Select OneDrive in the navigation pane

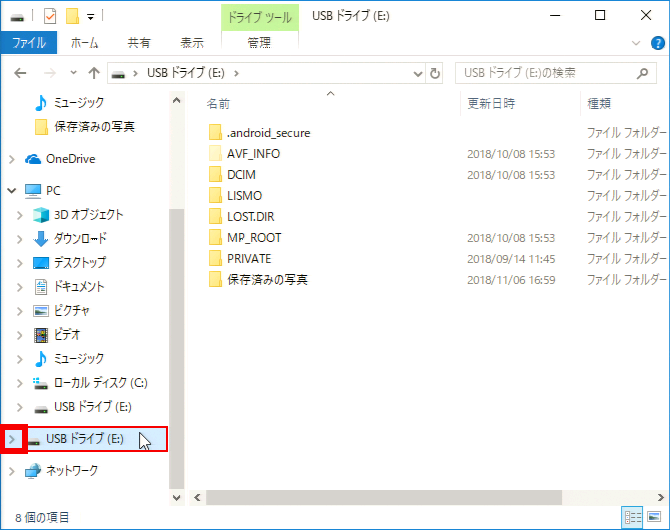tap(61, 159)
